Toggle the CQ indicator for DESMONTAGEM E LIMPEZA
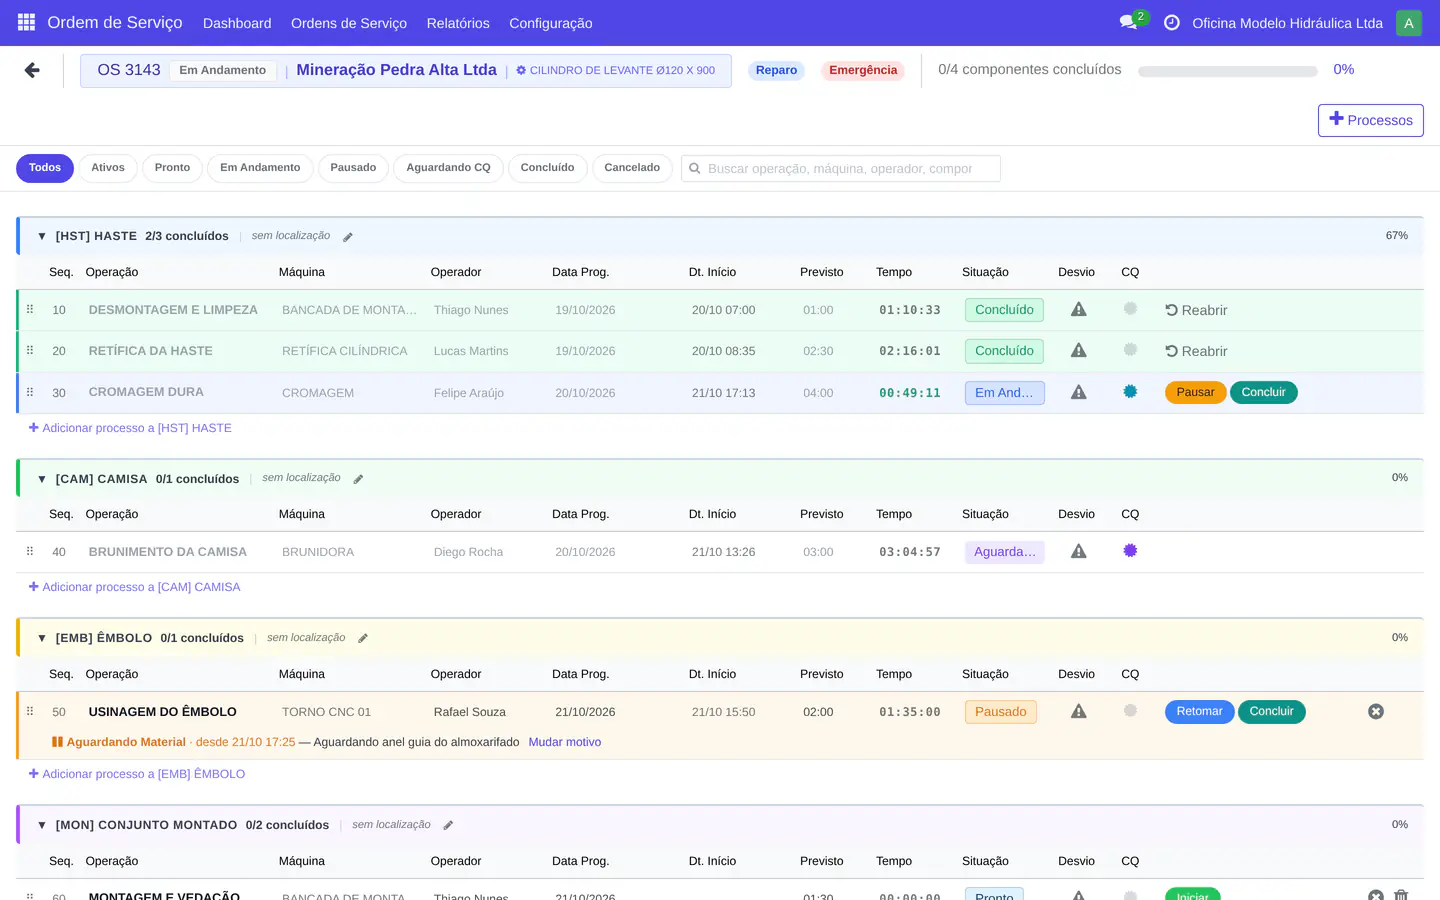1440x900 pixels. [x=1130, y=309]
